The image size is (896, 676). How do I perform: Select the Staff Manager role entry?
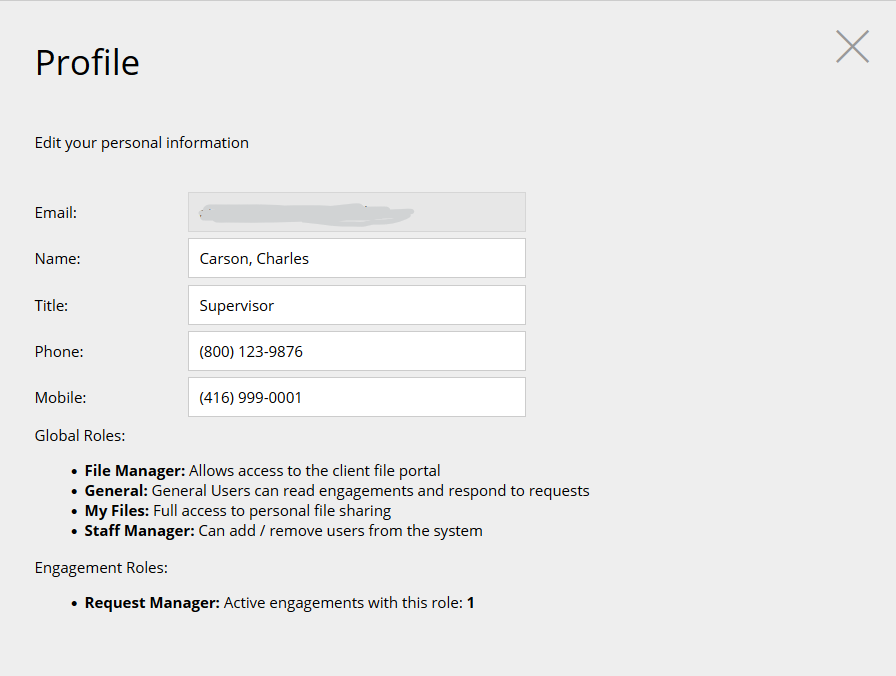coord(283,530)
